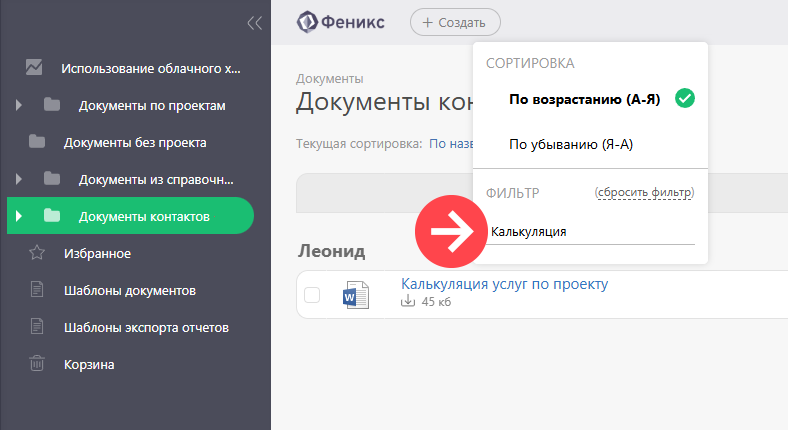Open Избранное star icon
Image resolution: width=788 pixels, height=430 pixels.
pos(37,253)
